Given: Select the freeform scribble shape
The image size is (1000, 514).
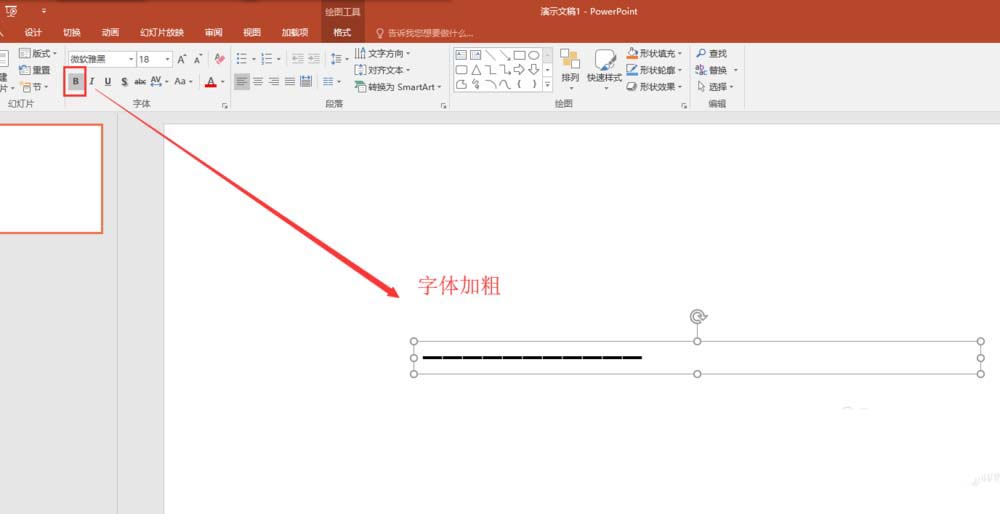Looking at the screenshot, I should click(476, 84).
